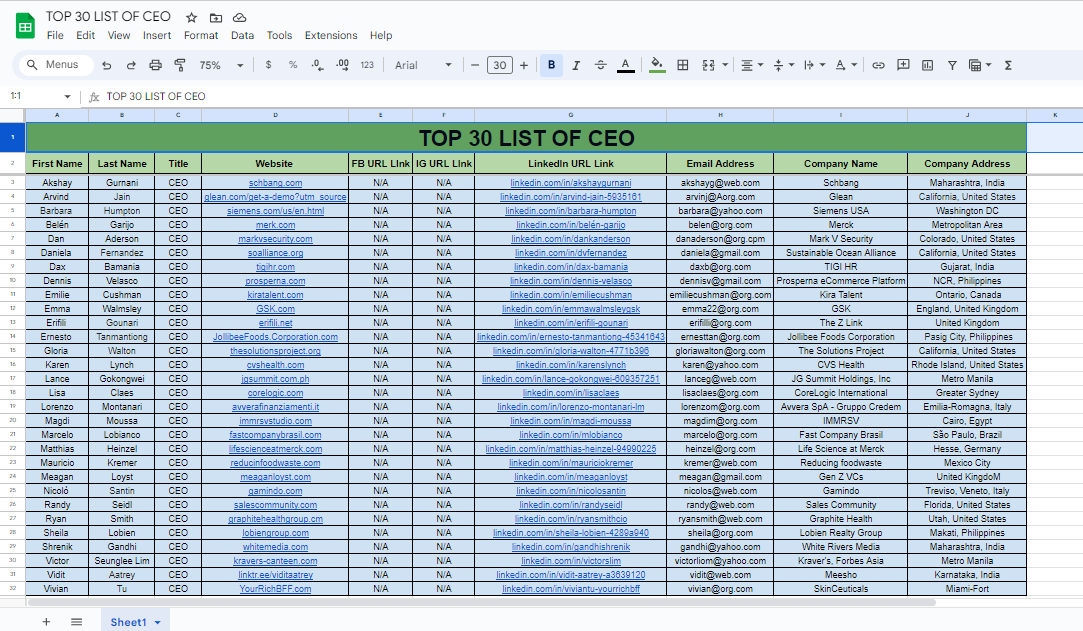1083x631 pixels.
Task: Open the fill color picker
Action: tap(657, 65)
